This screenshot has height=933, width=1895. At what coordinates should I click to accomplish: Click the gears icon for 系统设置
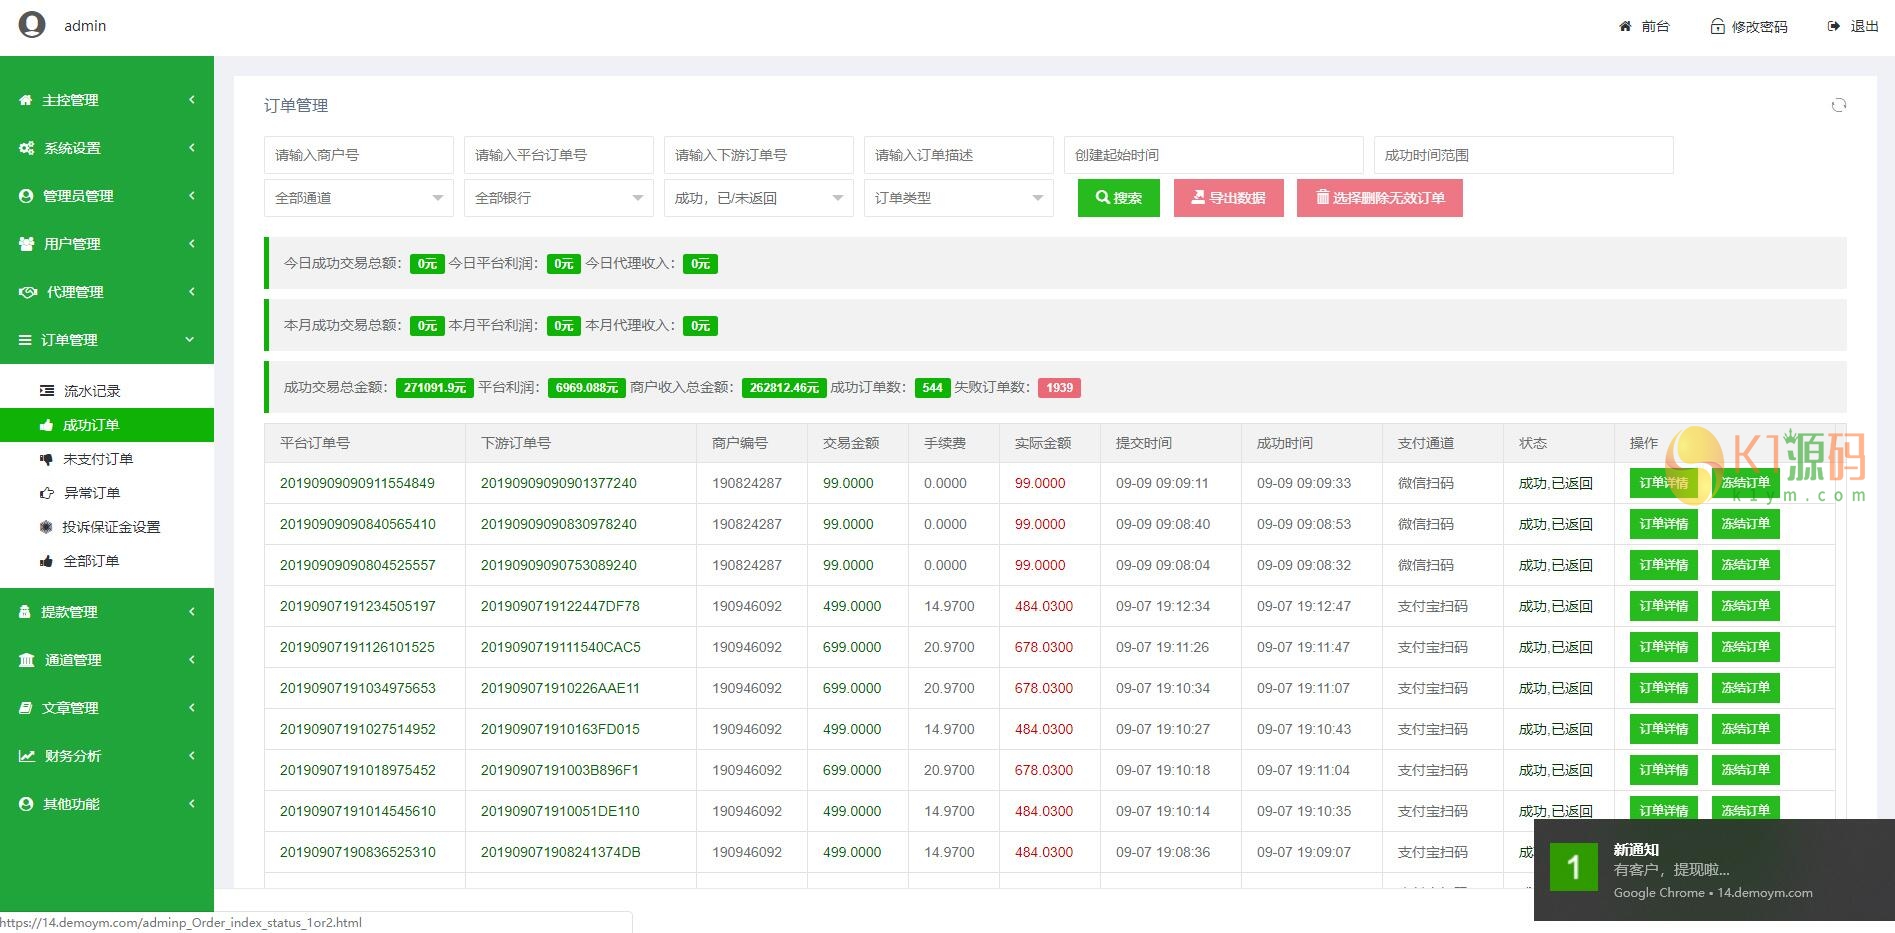point(26,148)
